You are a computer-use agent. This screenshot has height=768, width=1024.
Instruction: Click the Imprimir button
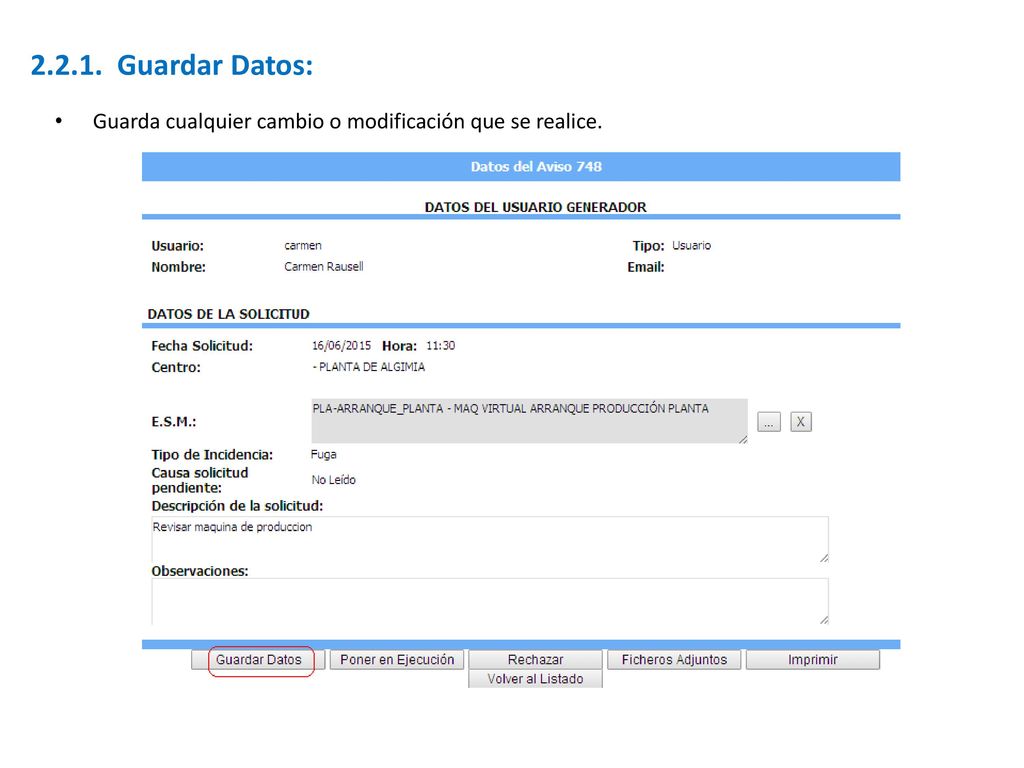click(812, 660)
